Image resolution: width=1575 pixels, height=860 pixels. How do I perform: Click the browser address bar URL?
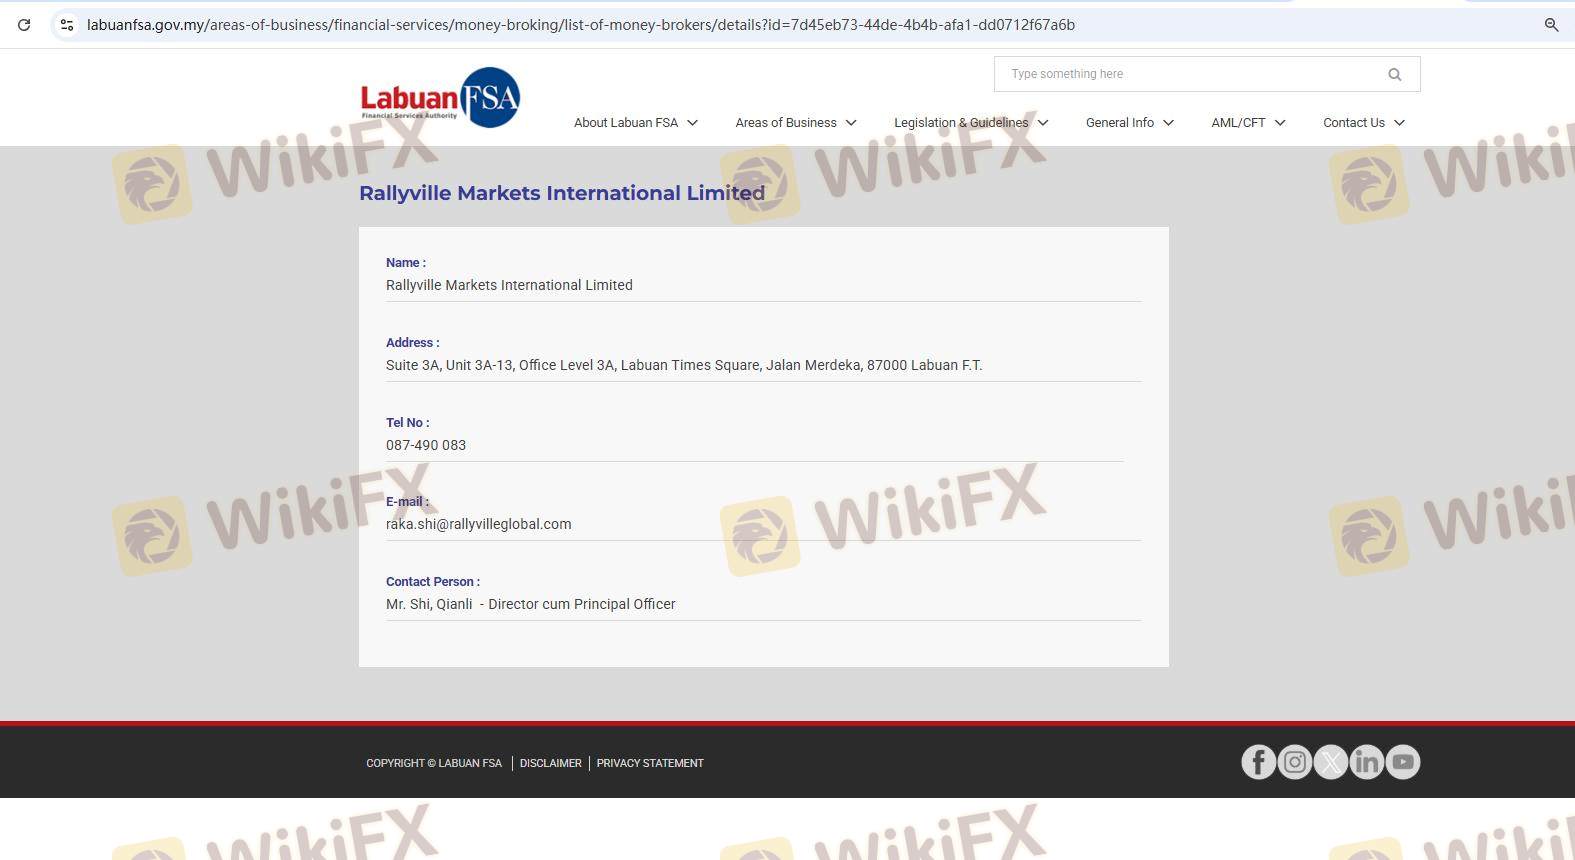(580, 25)
